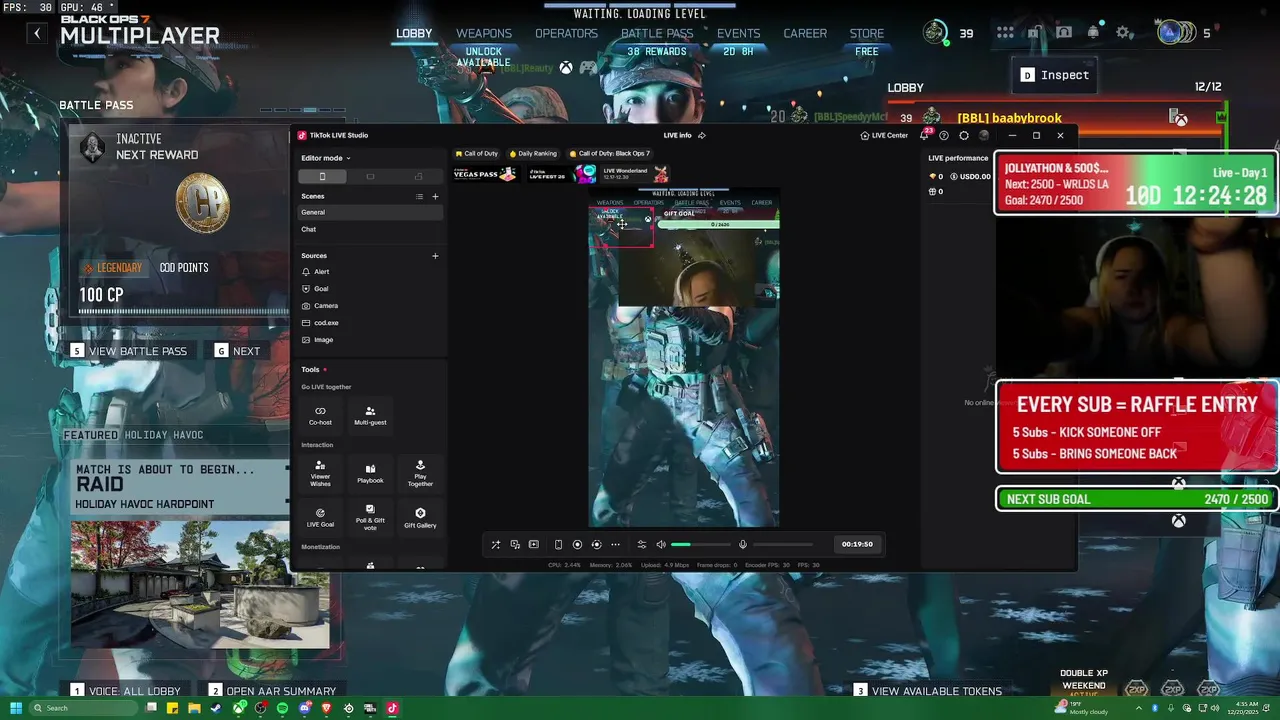Select the cod.exe source
The height and width of the screenshot is (720, 1280).
click(x=370, y=323)
